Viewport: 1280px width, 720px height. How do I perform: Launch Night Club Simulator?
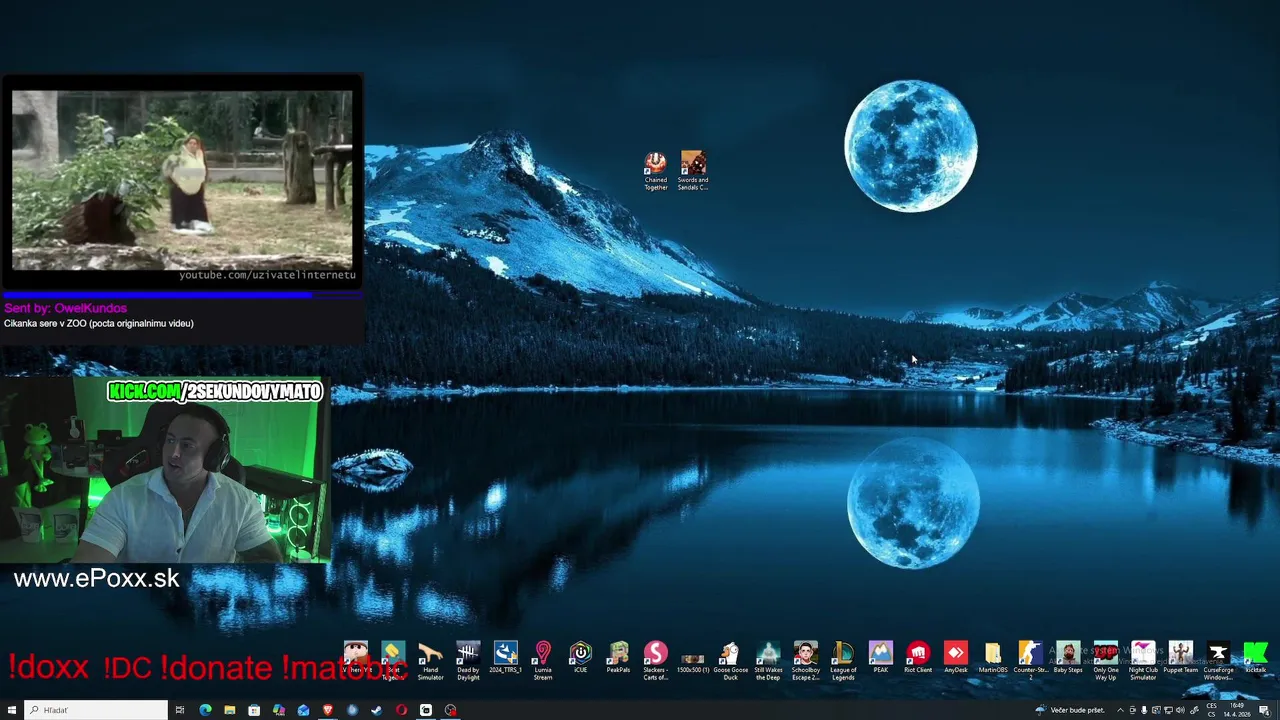tap(1143, 662)
